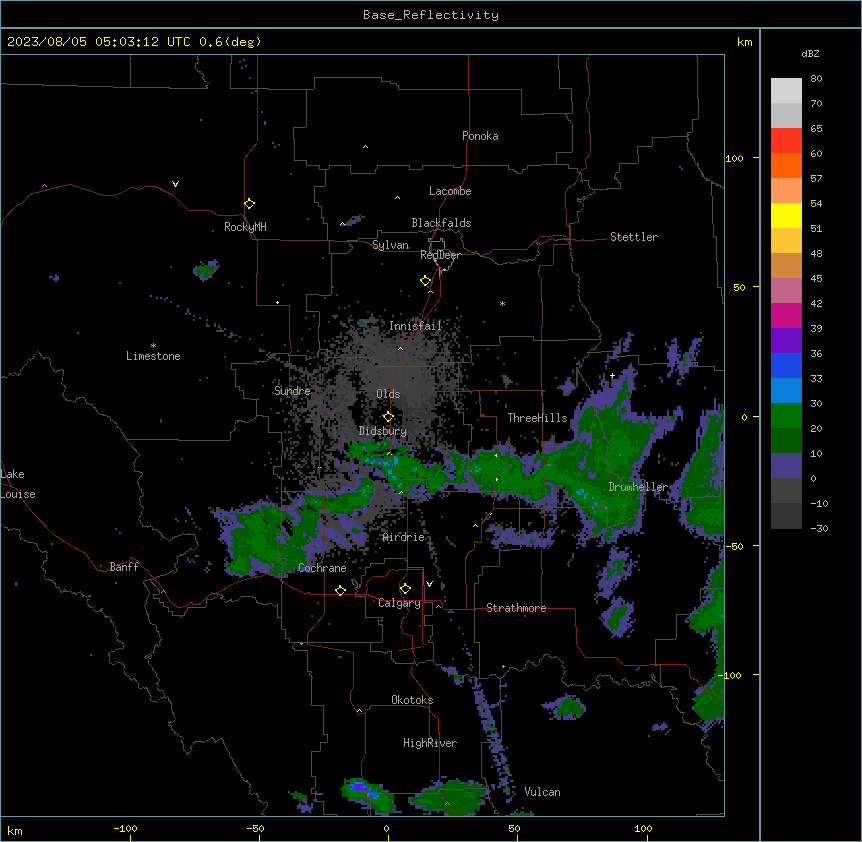862x842 pixels.
Task: Select the Banff label
Action: pos(124,567)
